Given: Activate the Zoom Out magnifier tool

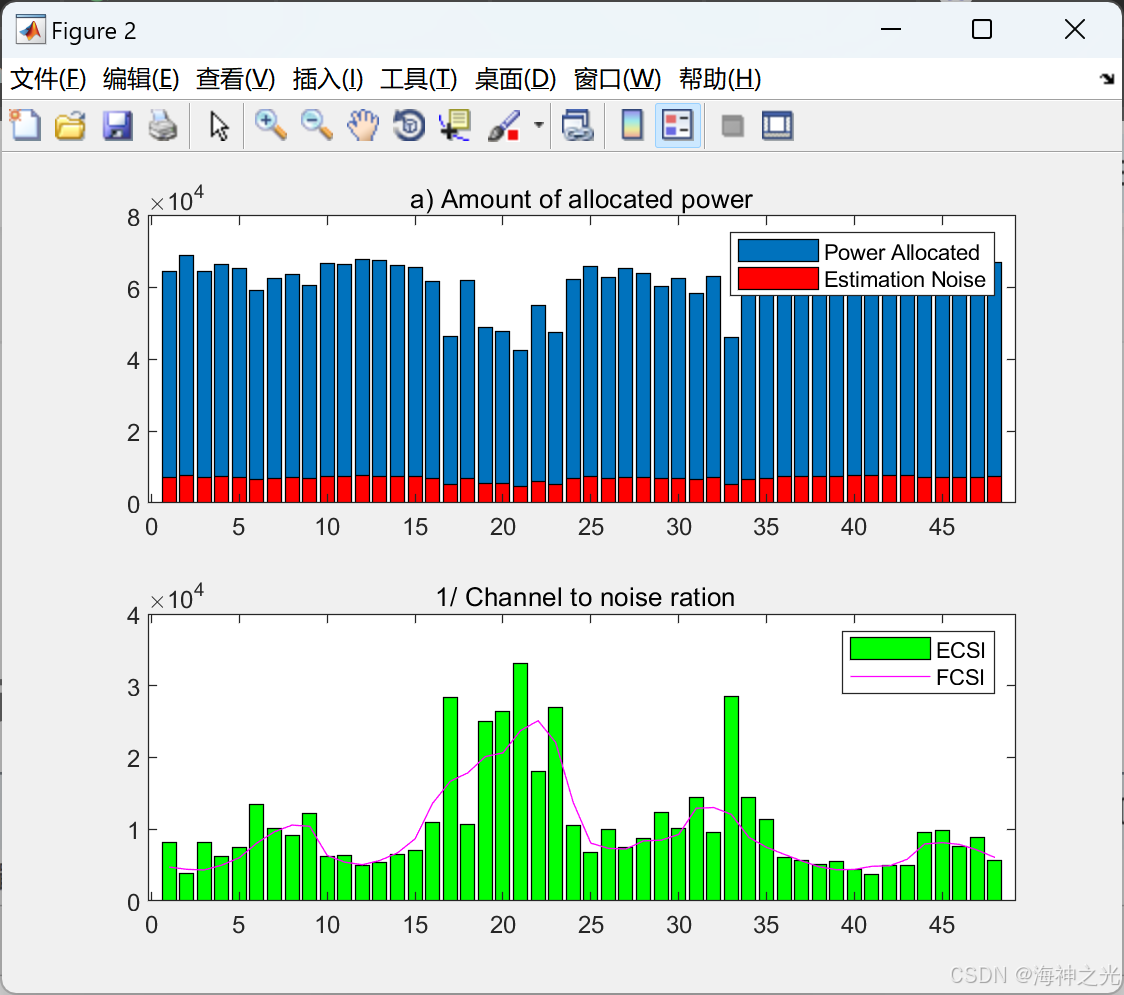Looking at the screenshot, I should tap(316, 125).
